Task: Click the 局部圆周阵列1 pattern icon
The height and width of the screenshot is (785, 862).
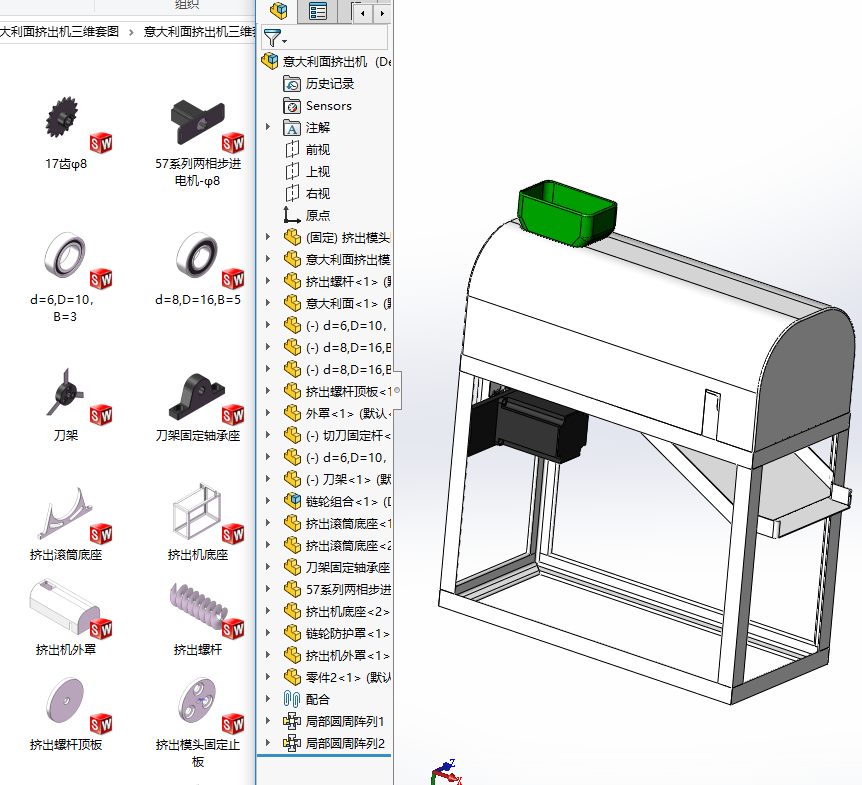Action: (291, 721)
